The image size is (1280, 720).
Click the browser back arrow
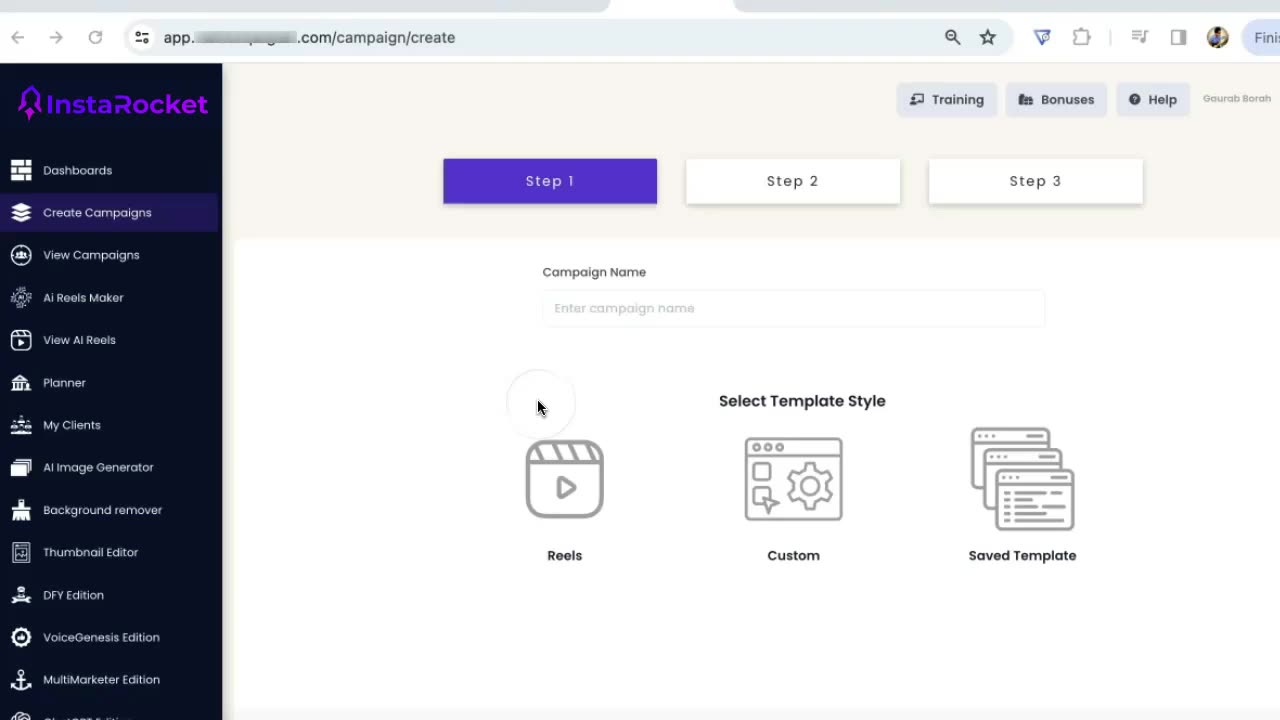click(18, 37)
